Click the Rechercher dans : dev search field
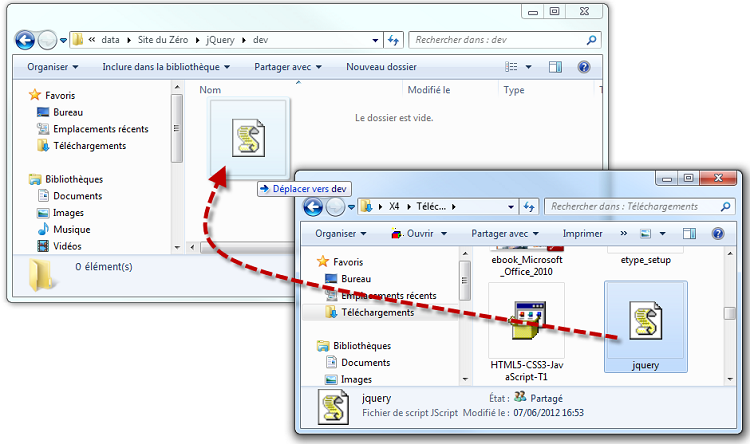 coord(496,40)
